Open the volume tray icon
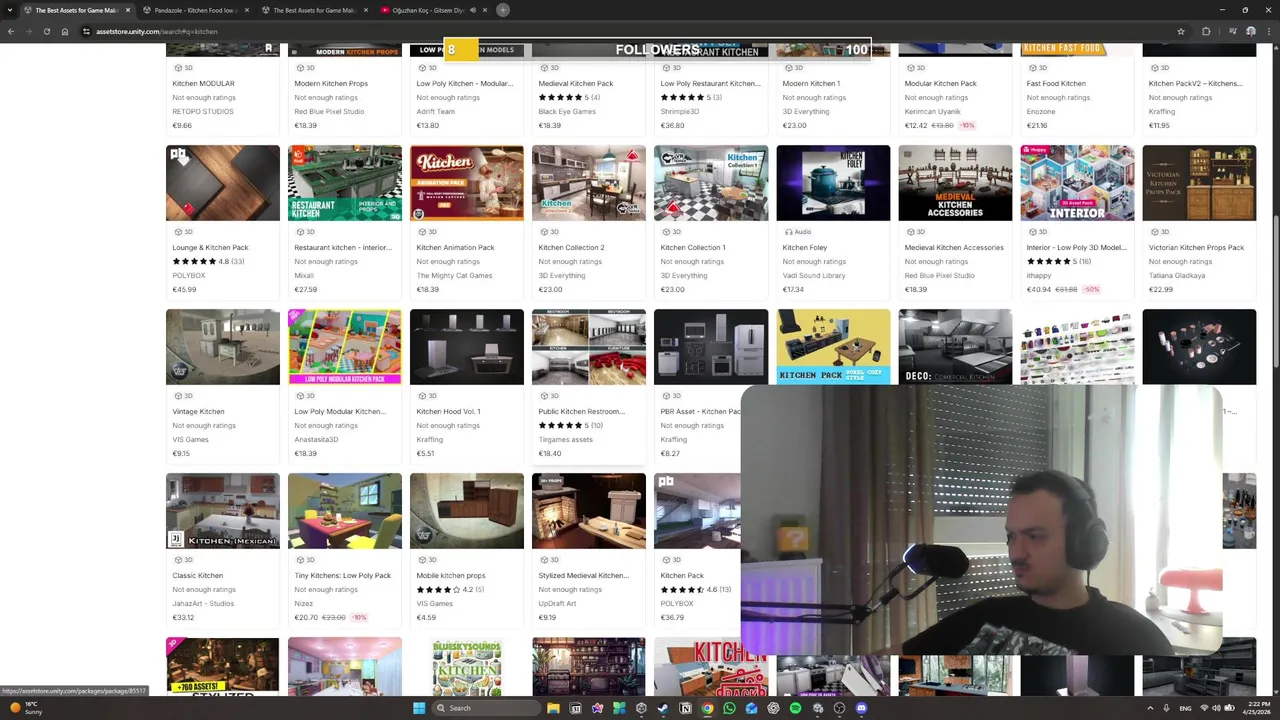1280x720 pixels. pyautogui.click(x=1216, y=708)
